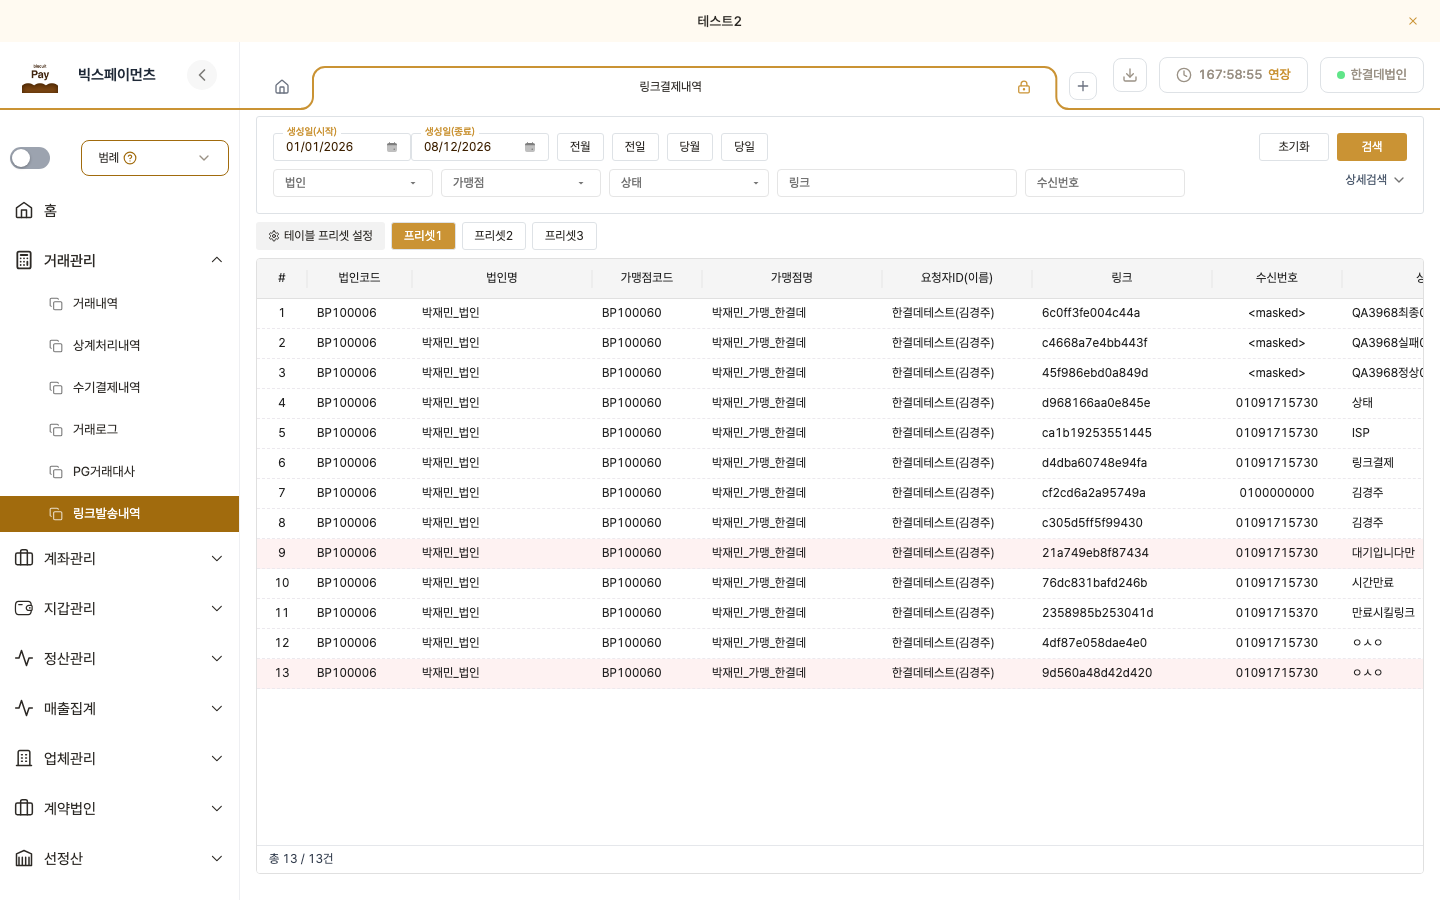Select the 프리셋3 preset

[564, 236]
